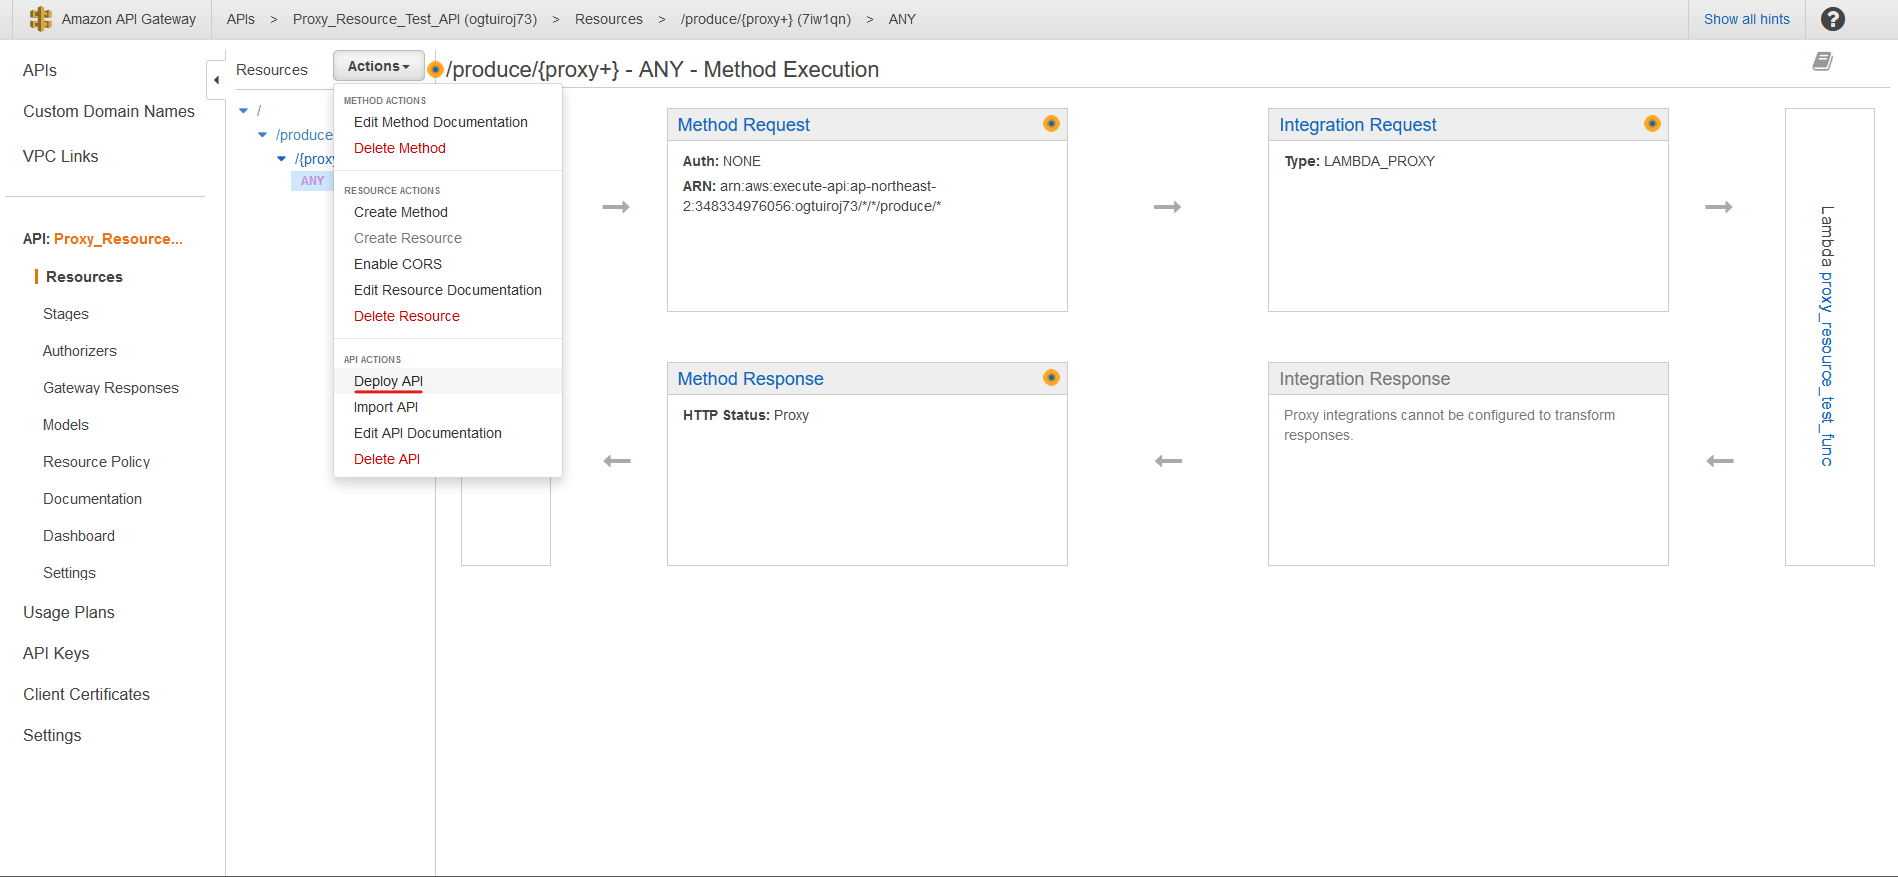Open Documentation sidebar item
Screen dimensions: 1898x877
[93, 499]
